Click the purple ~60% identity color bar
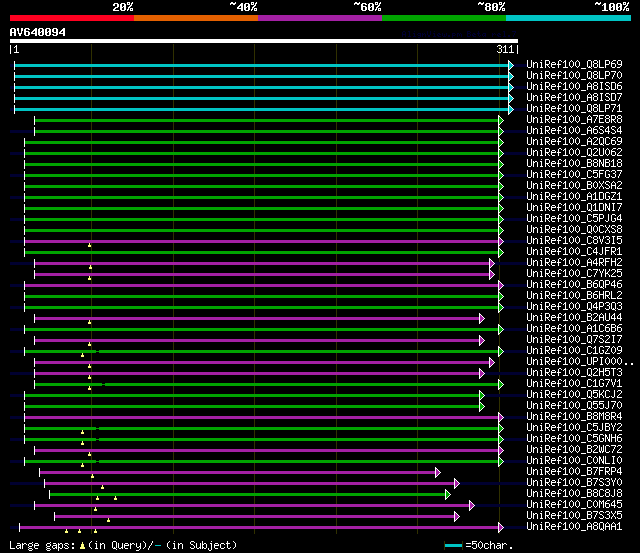Screen dimensions: 640x553 tap(320, 18)
